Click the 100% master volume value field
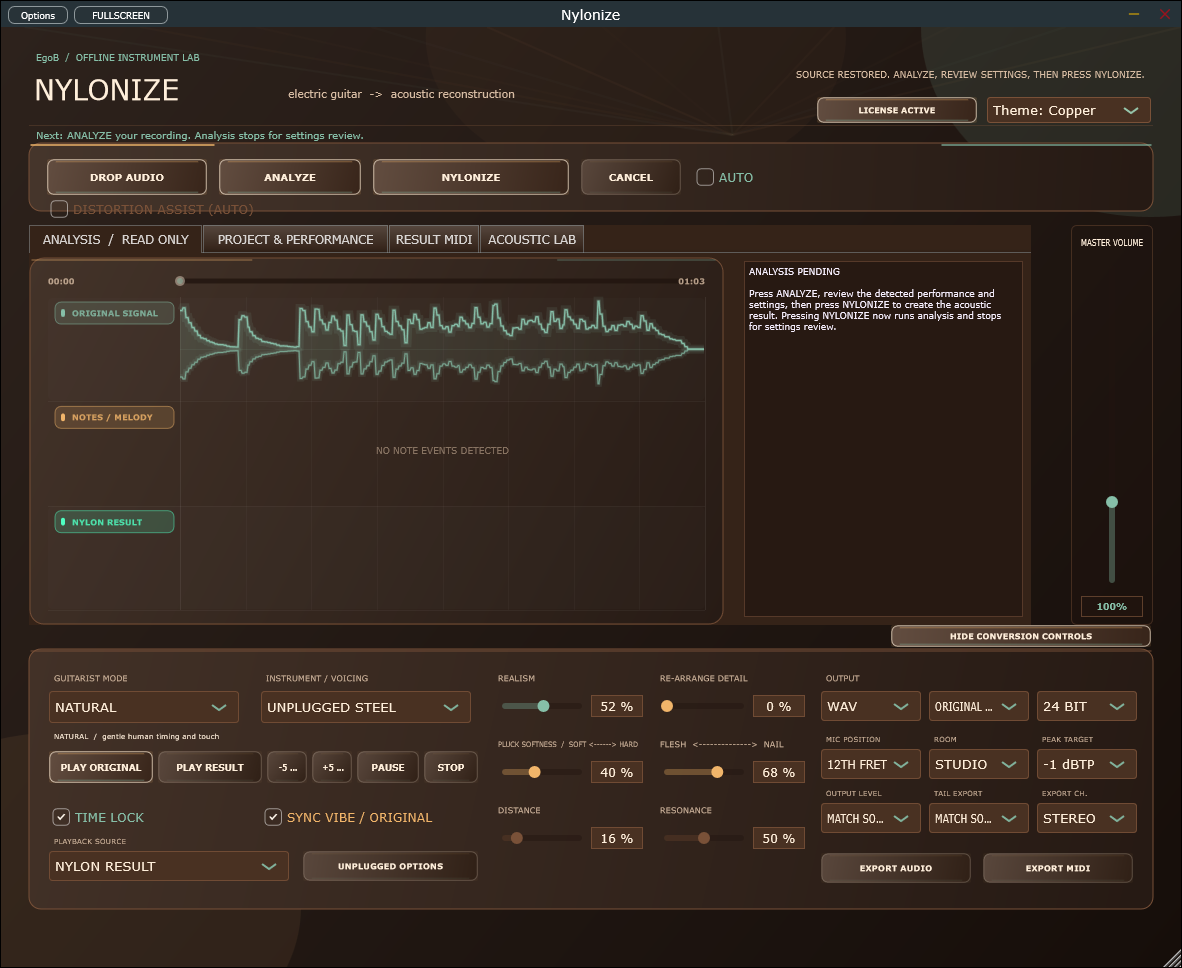Image resolution: width=1182 pixels, height=968 pixels. [x=1111, y=606]
